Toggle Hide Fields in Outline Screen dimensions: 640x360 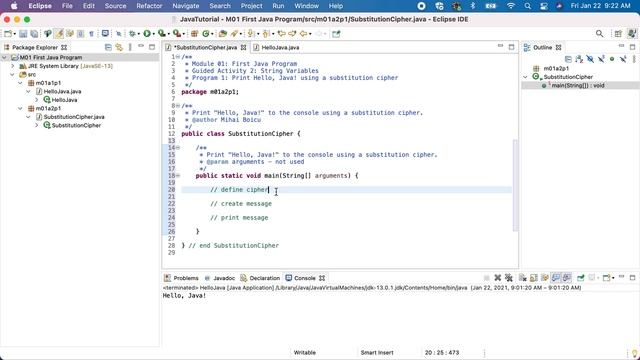590,59
